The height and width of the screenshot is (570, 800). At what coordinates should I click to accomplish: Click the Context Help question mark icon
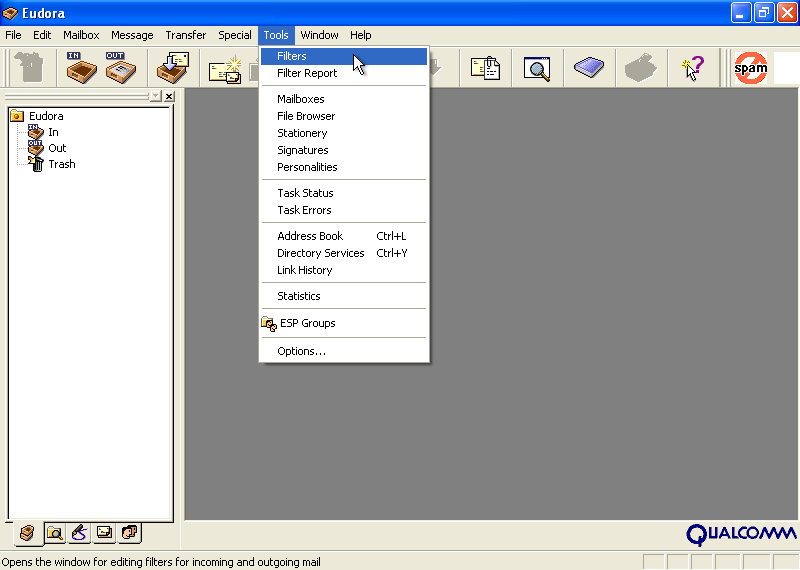[693, 68]
